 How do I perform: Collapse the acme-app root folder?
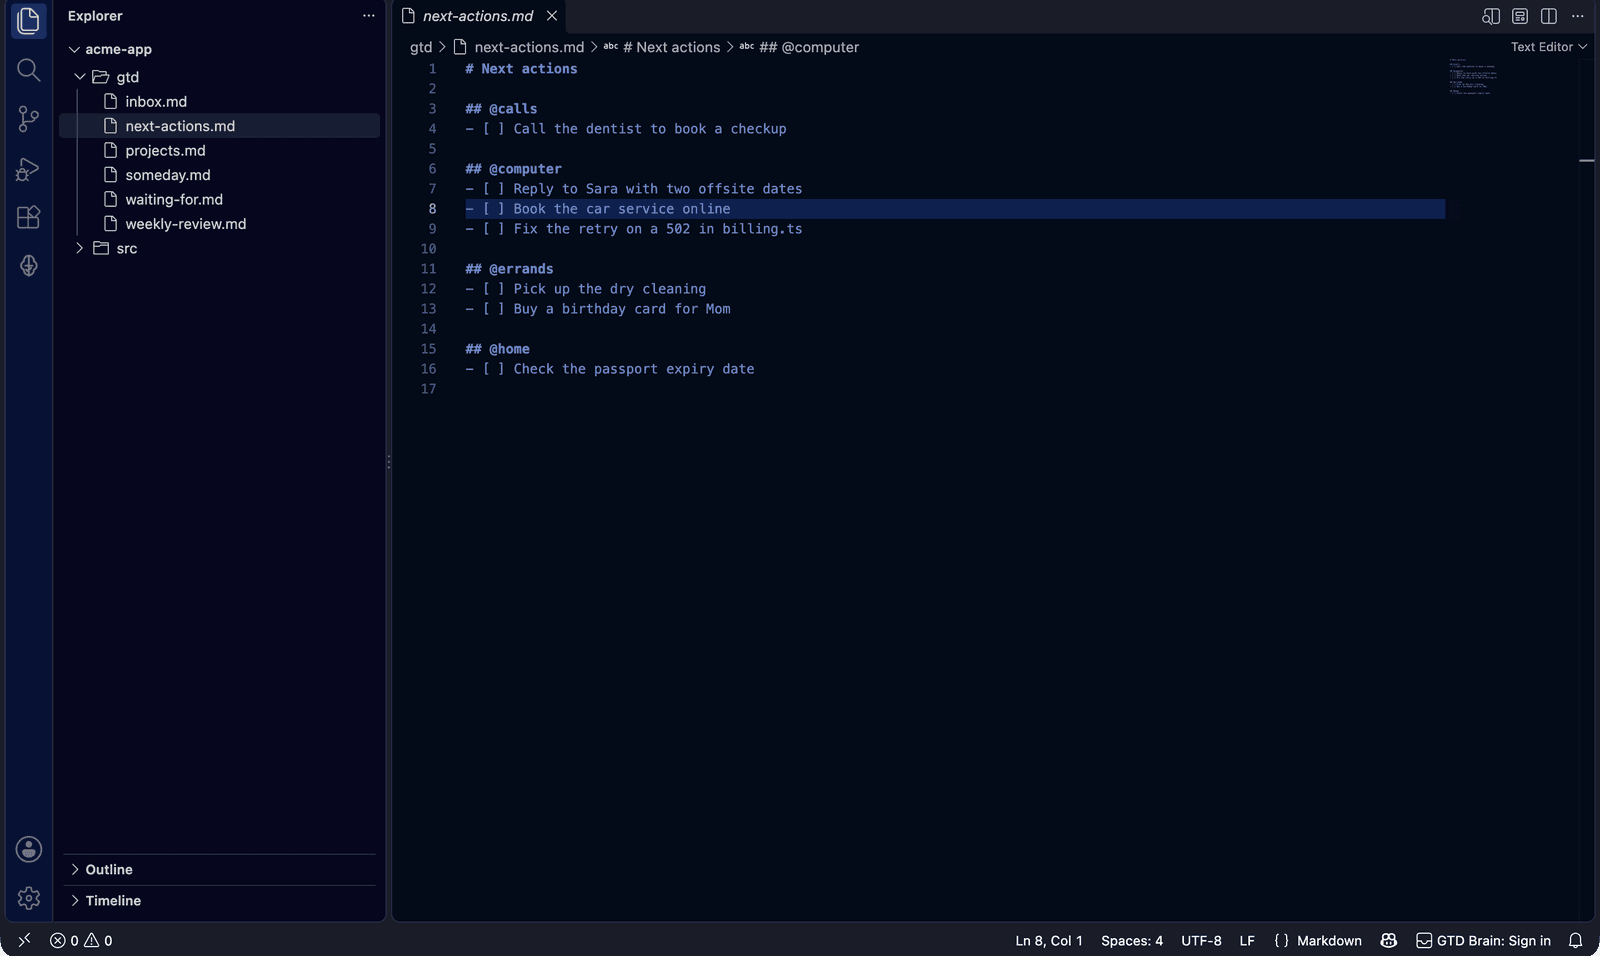pyautogui.click(x=74, y=49)
